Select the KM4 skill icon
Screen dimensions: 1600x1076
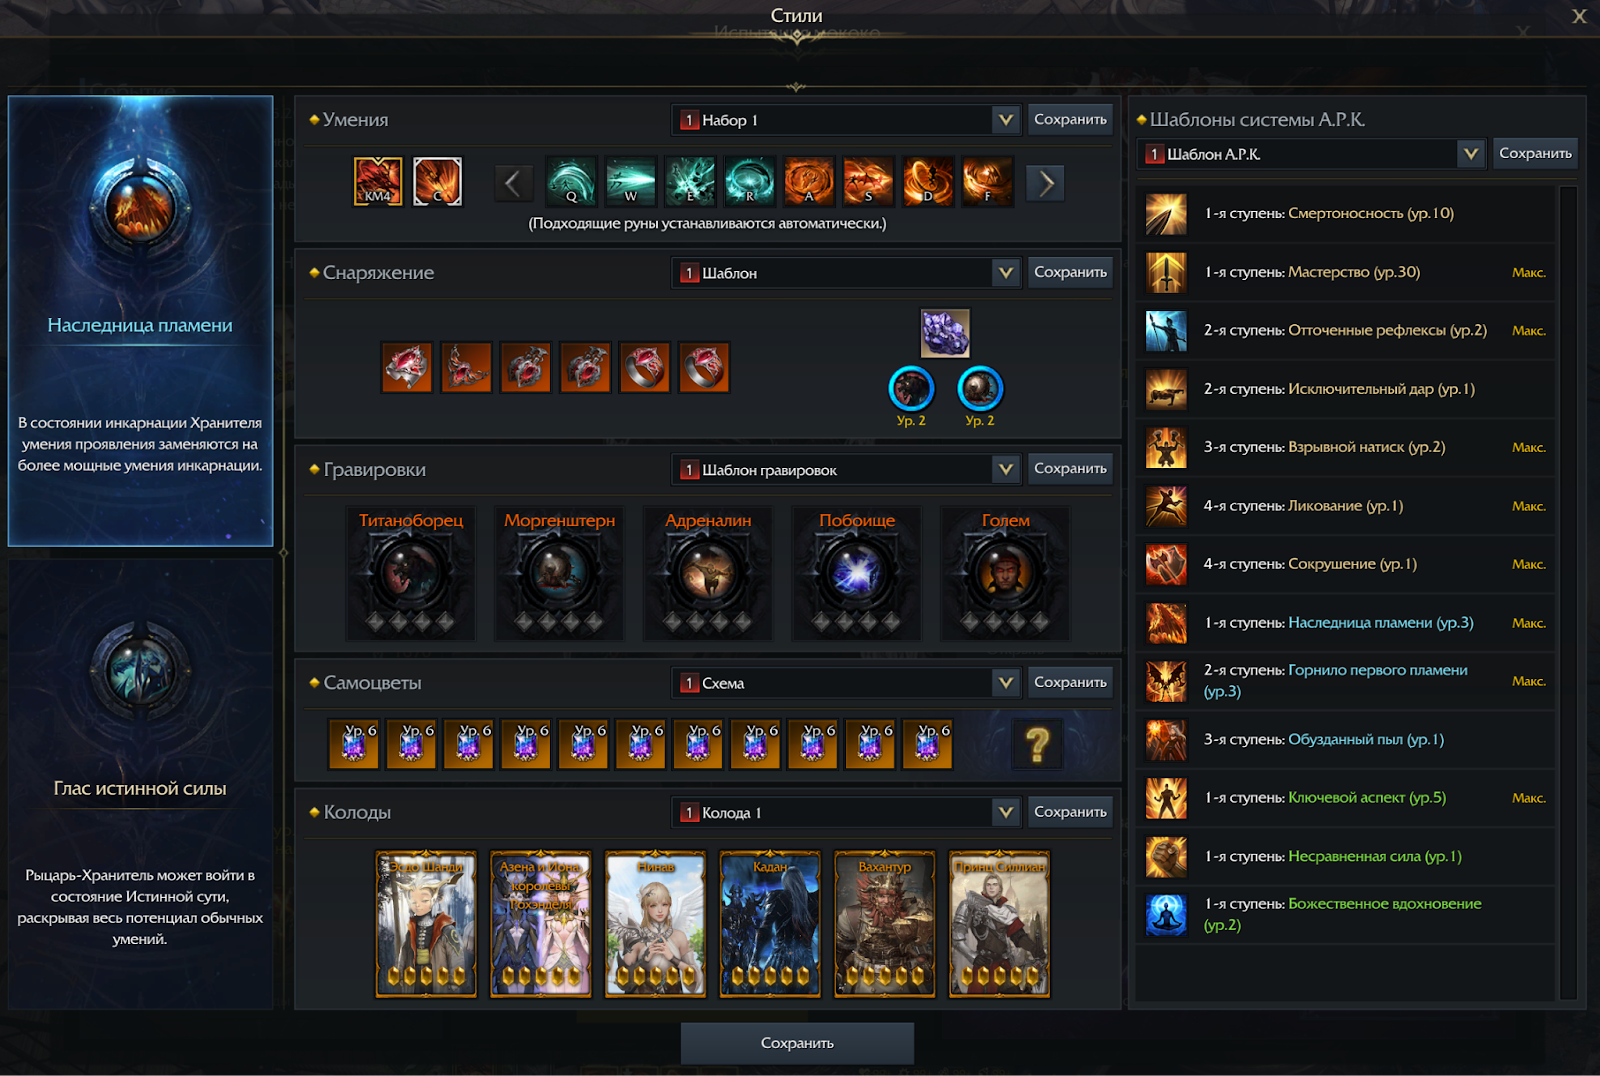point(378,182)
